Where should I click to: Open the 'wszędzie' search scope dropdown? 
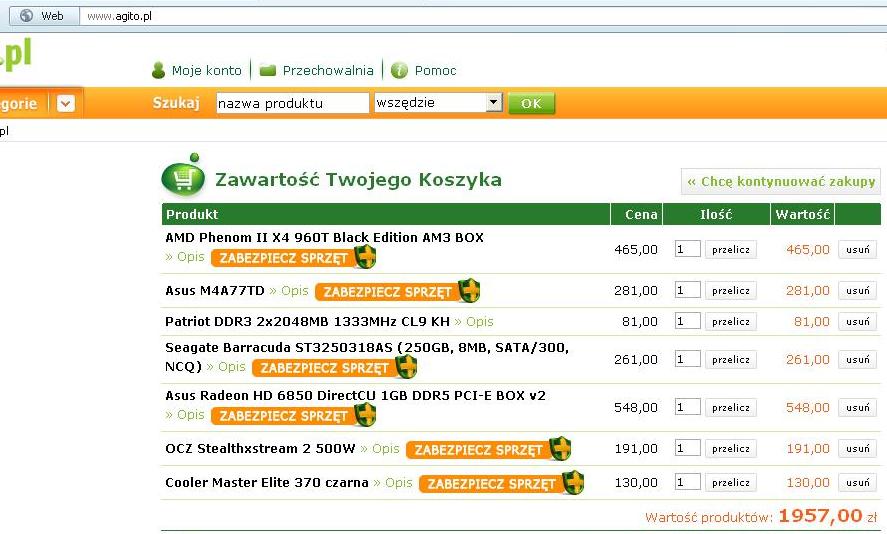(494, 102)
